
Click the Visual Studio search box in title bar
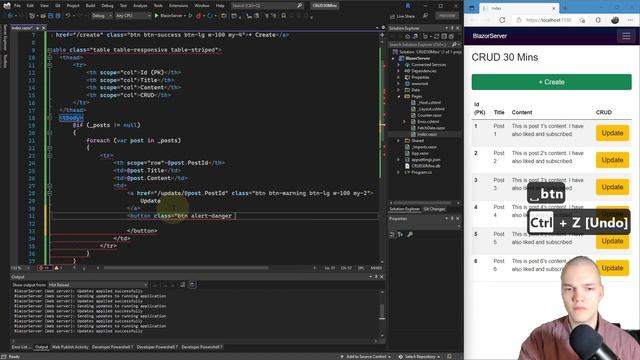point(267,6)
